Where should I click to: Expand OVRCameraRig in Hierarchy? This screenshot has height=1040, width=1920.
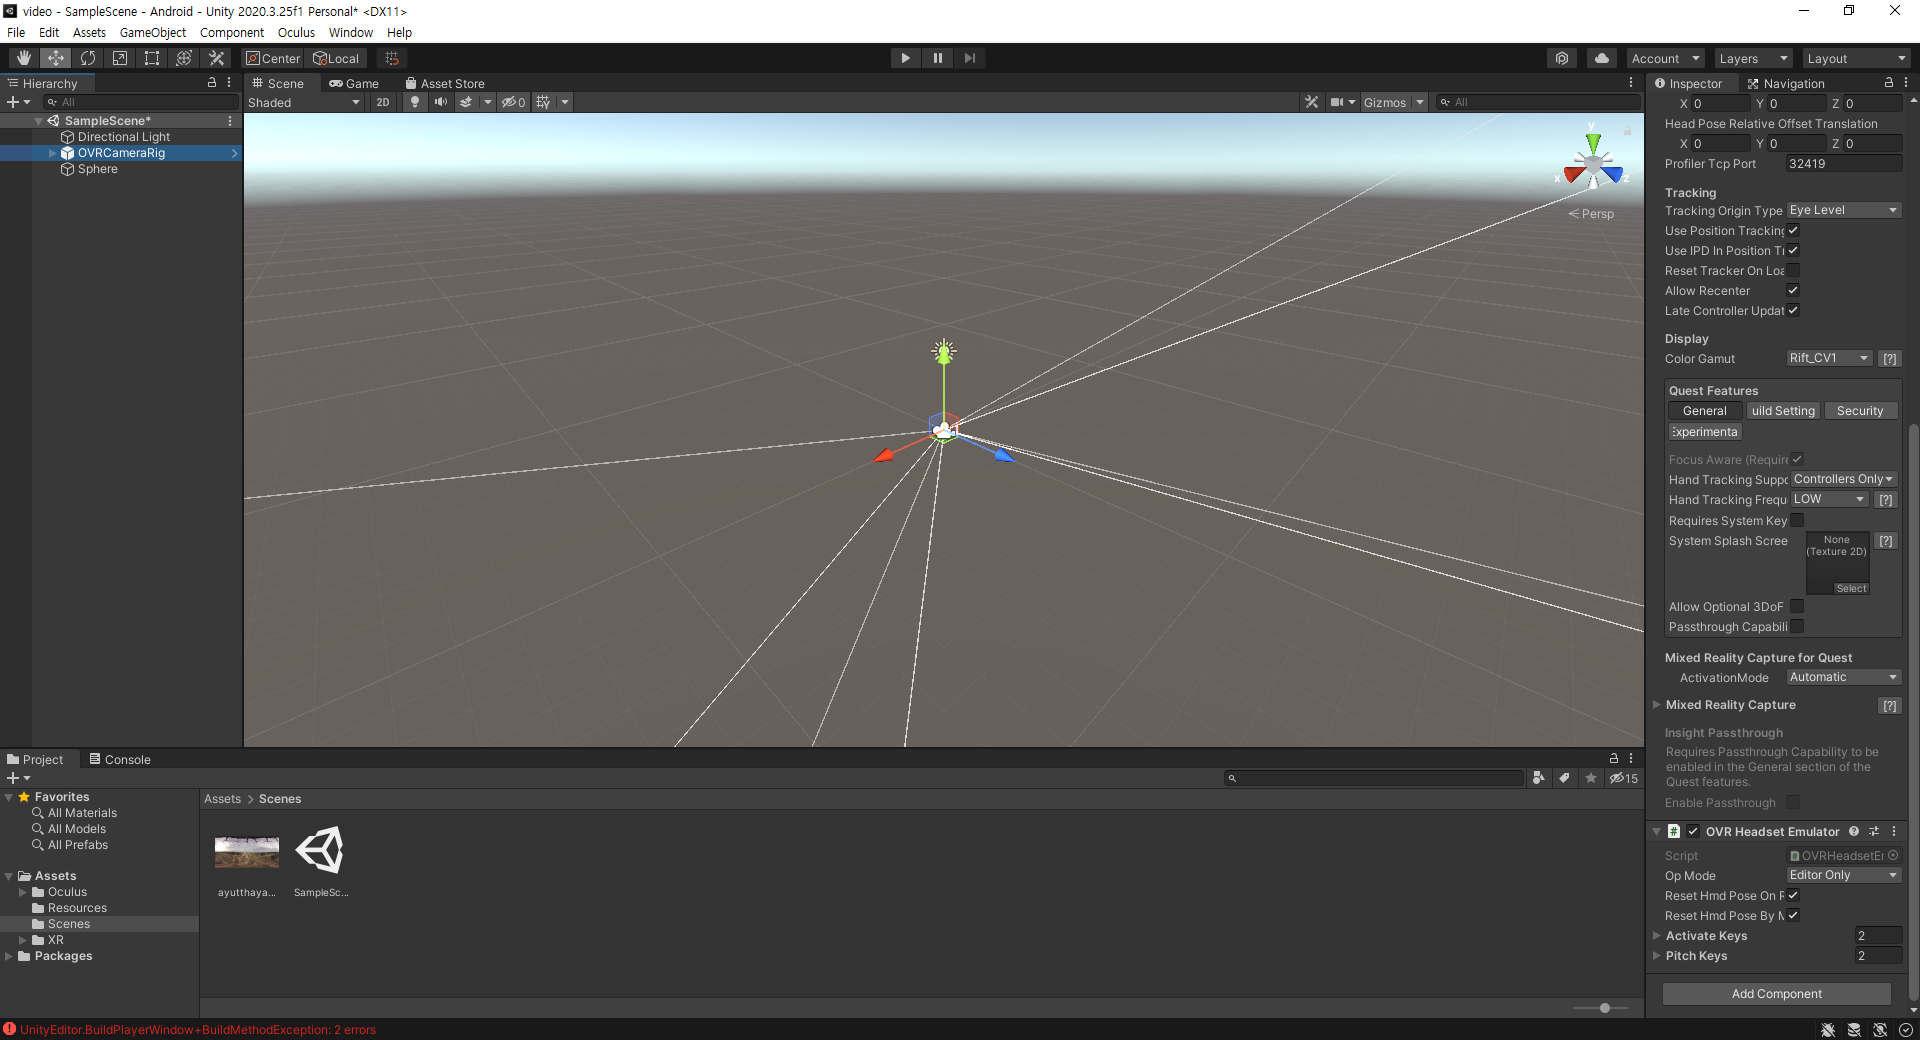[53, 153]
